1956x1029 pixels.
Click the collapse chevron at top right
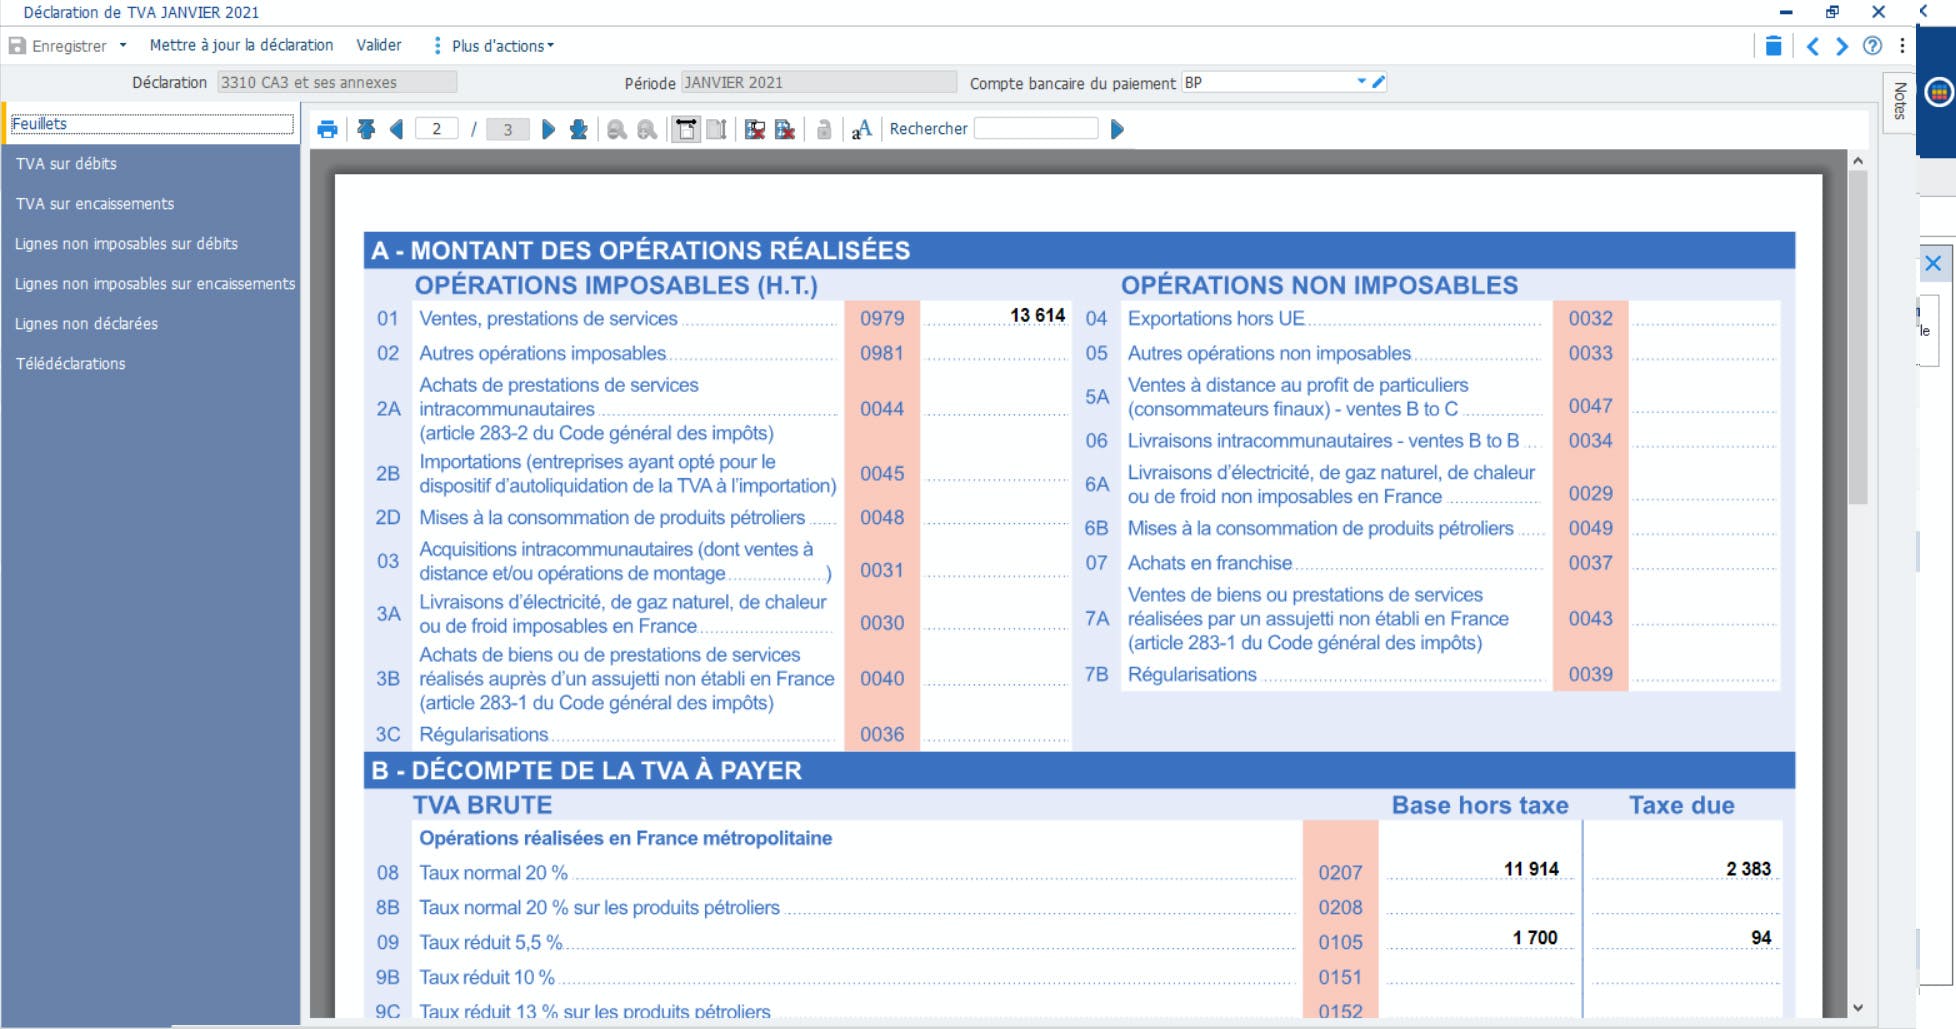[x=1923, y=12]
